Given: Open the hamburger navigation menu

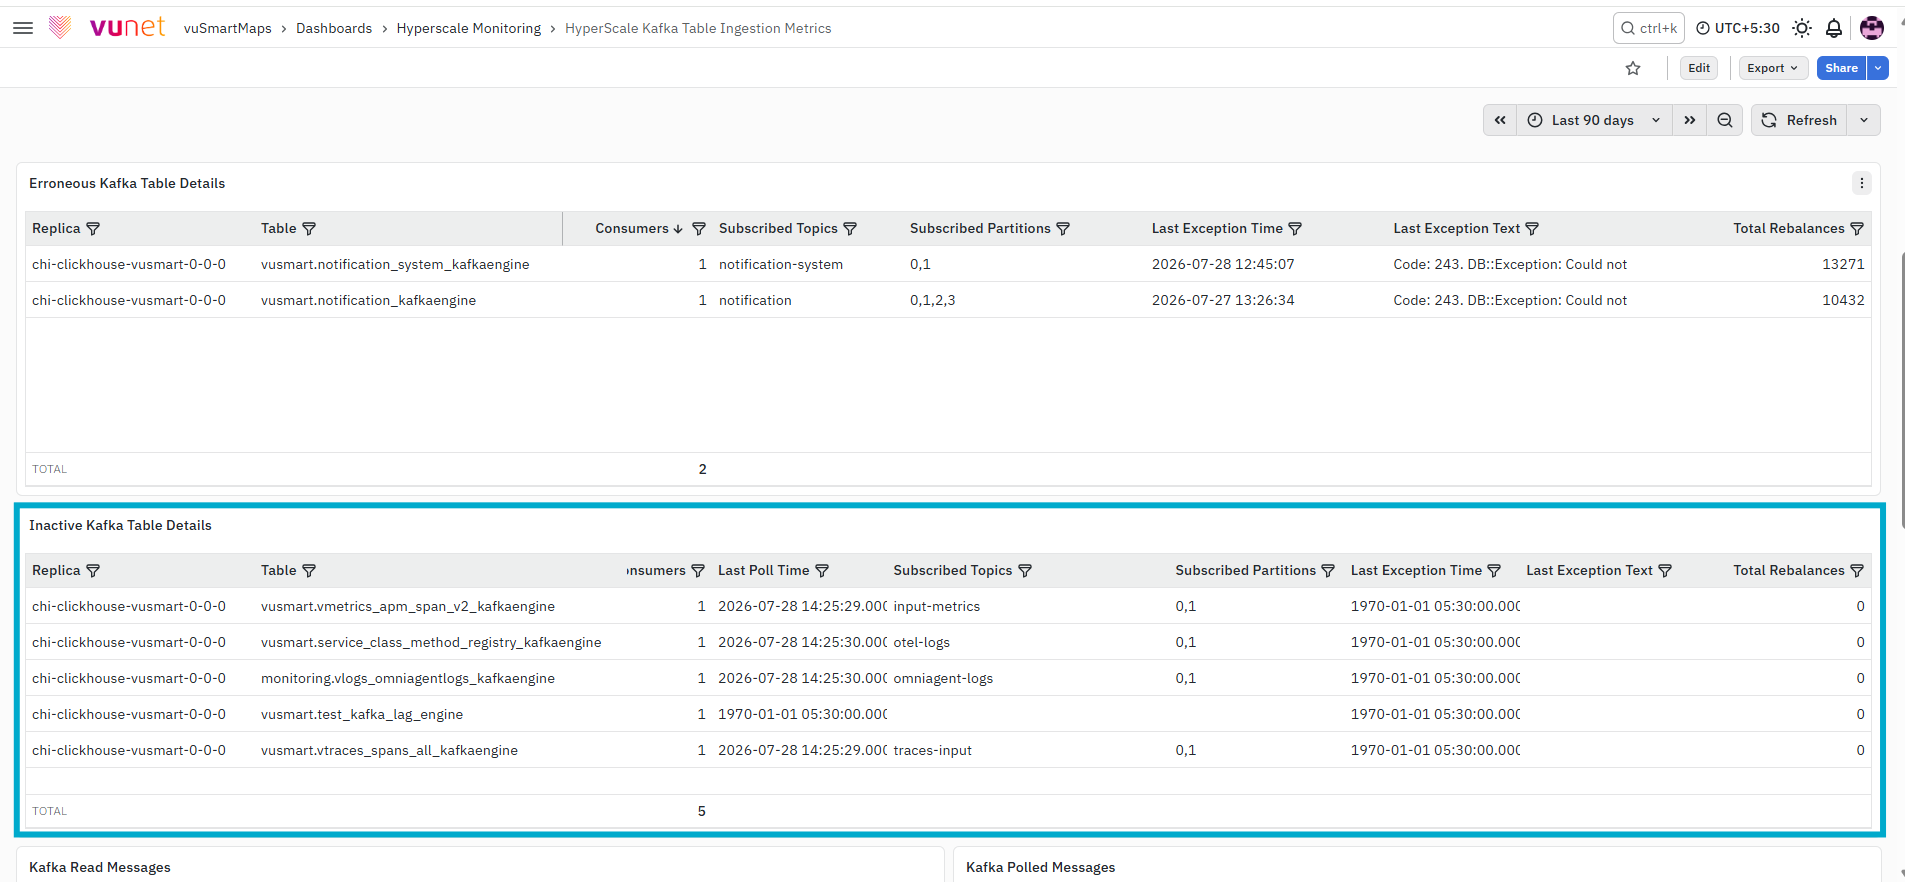Looking at the screenshot, I should coord(23,28).
